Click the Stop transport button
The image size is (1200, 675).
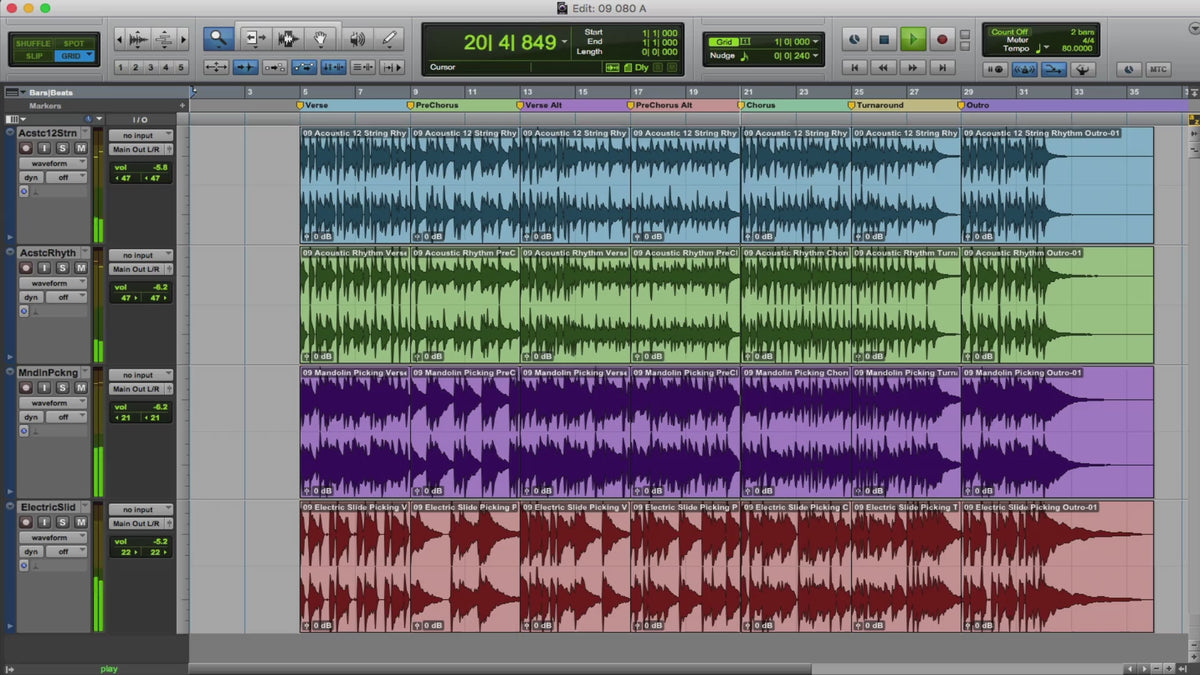coord(883,40)
